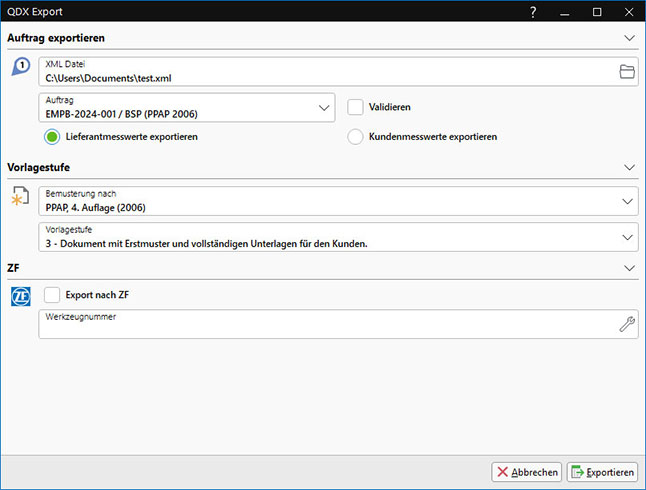Expand the Vorlagestufe level dropdown
646x490 pixels.
tap(627, 237)
